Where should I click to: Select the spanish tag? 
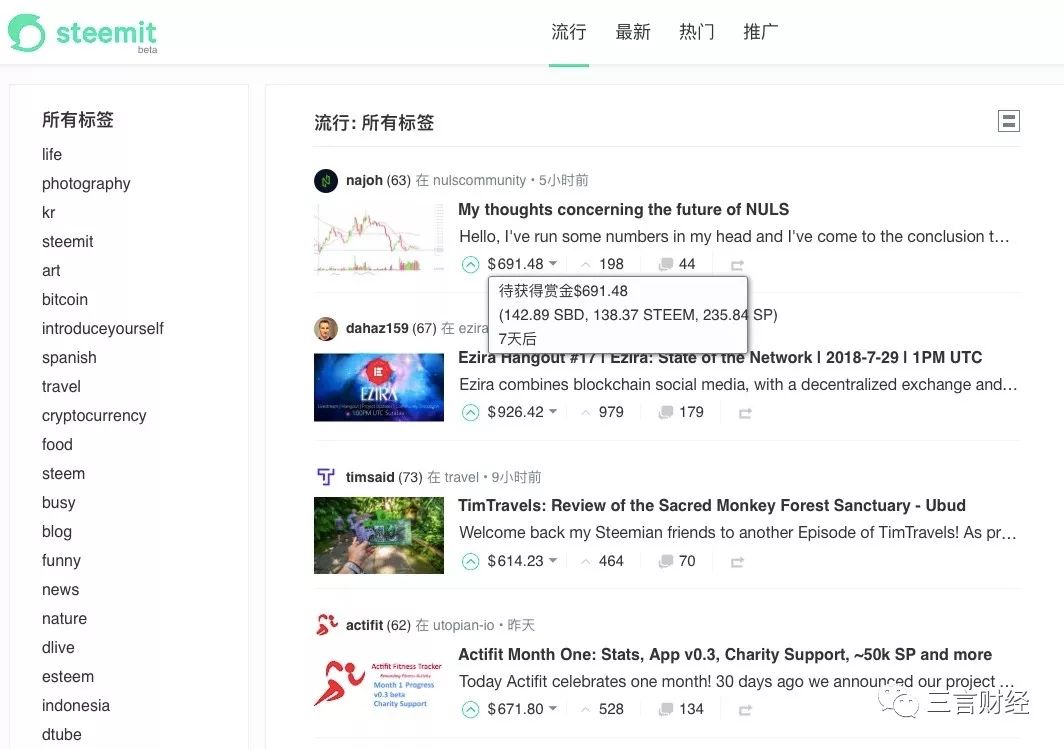pyautogui.click(x=69, y=358)
